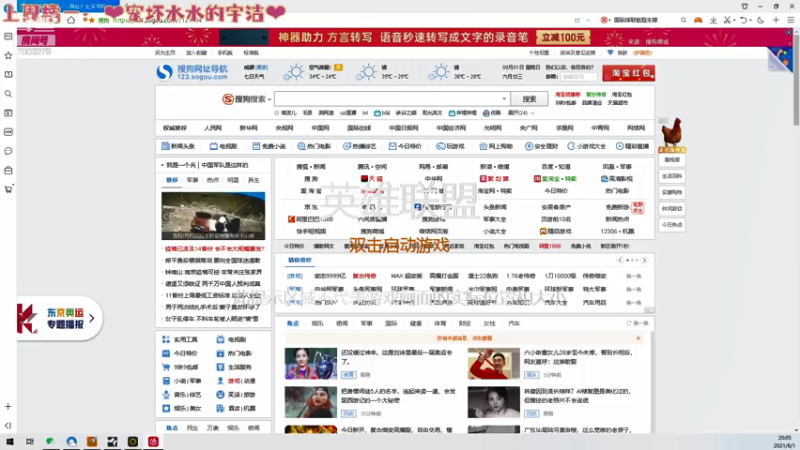
Task: Click the plus add icon in left sidebar
Action: [x=8, y=407]
